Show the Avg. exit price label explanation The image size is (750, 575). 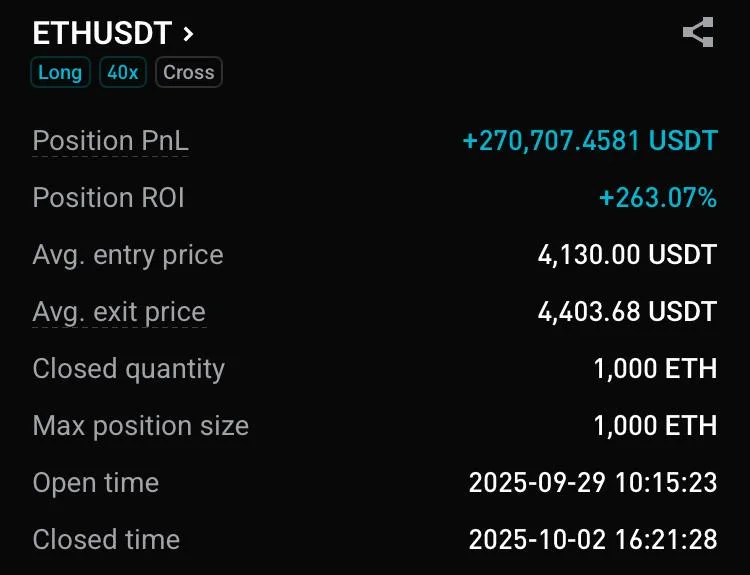(x=118, y=312)
